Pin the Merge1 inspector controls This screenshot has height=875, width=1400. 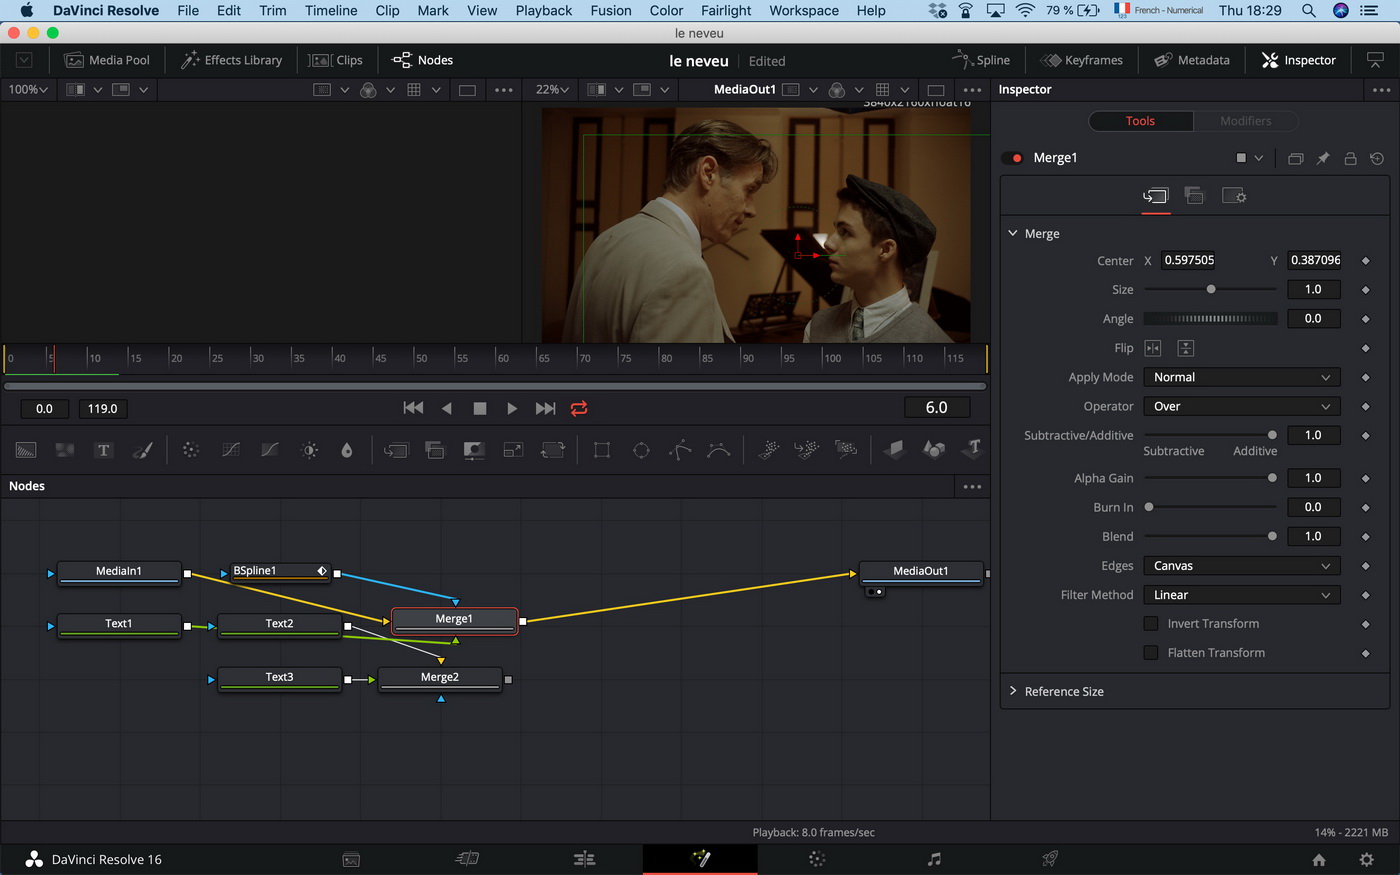1323,158
